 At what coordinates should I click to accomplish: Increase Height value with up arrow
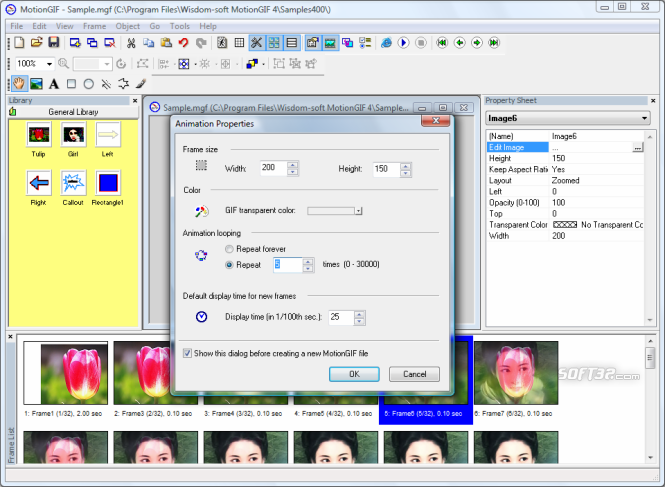pyautogui.click(x=406, y=166)
